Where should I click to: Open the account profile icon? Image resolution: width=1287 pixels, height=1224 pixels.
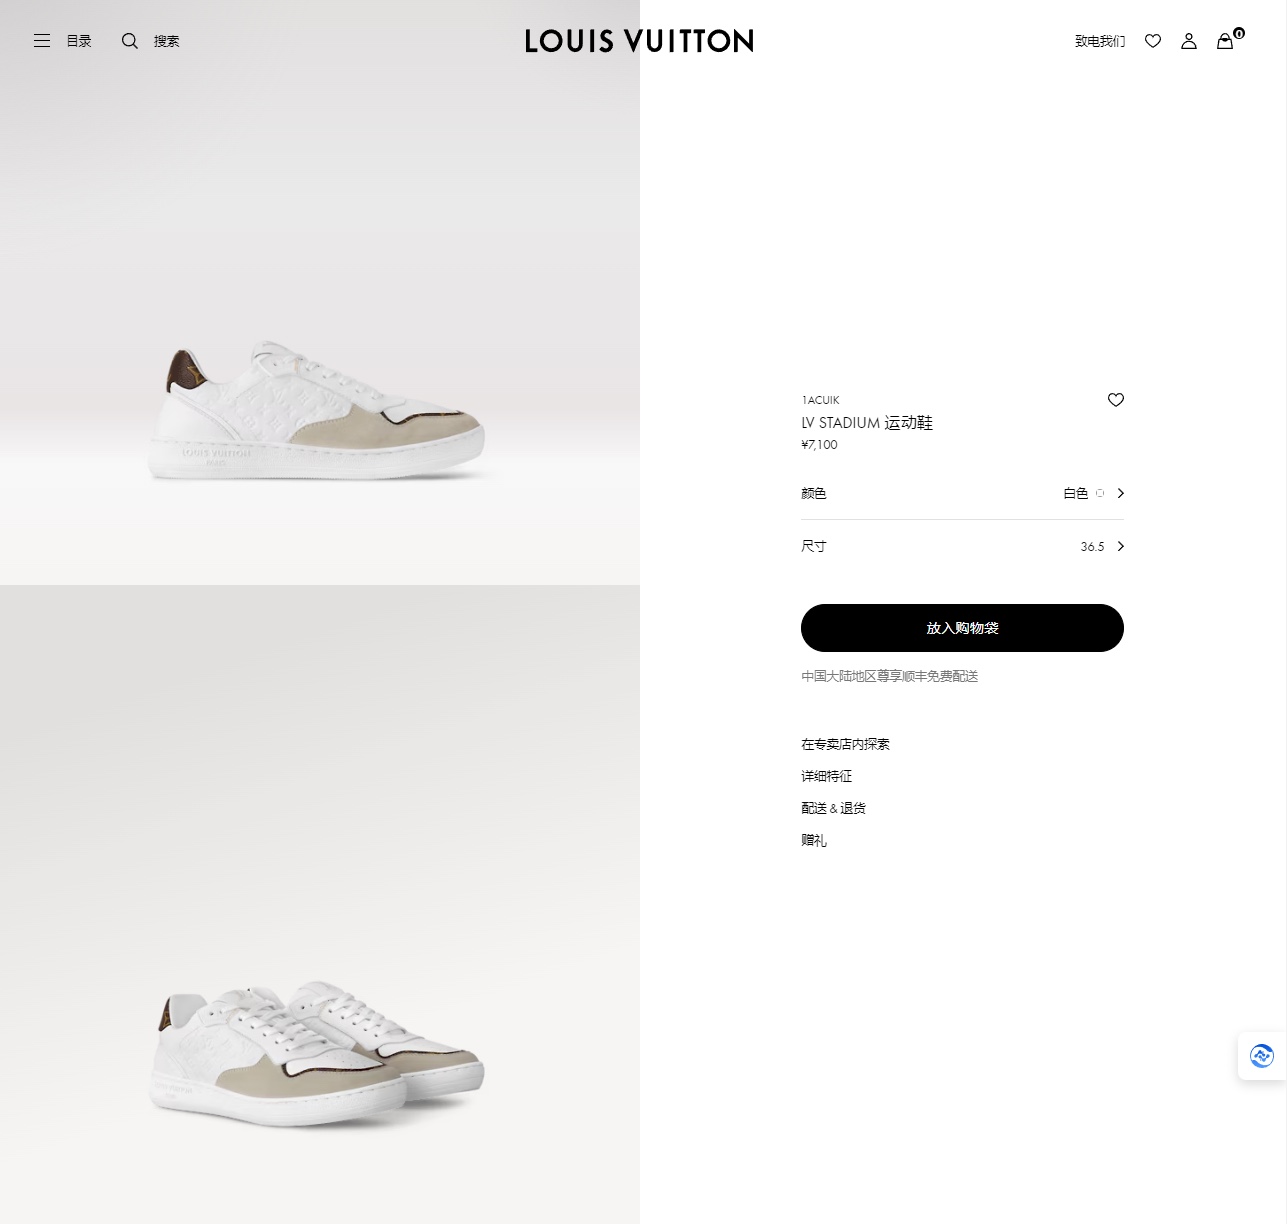(x=1189, y=41)
